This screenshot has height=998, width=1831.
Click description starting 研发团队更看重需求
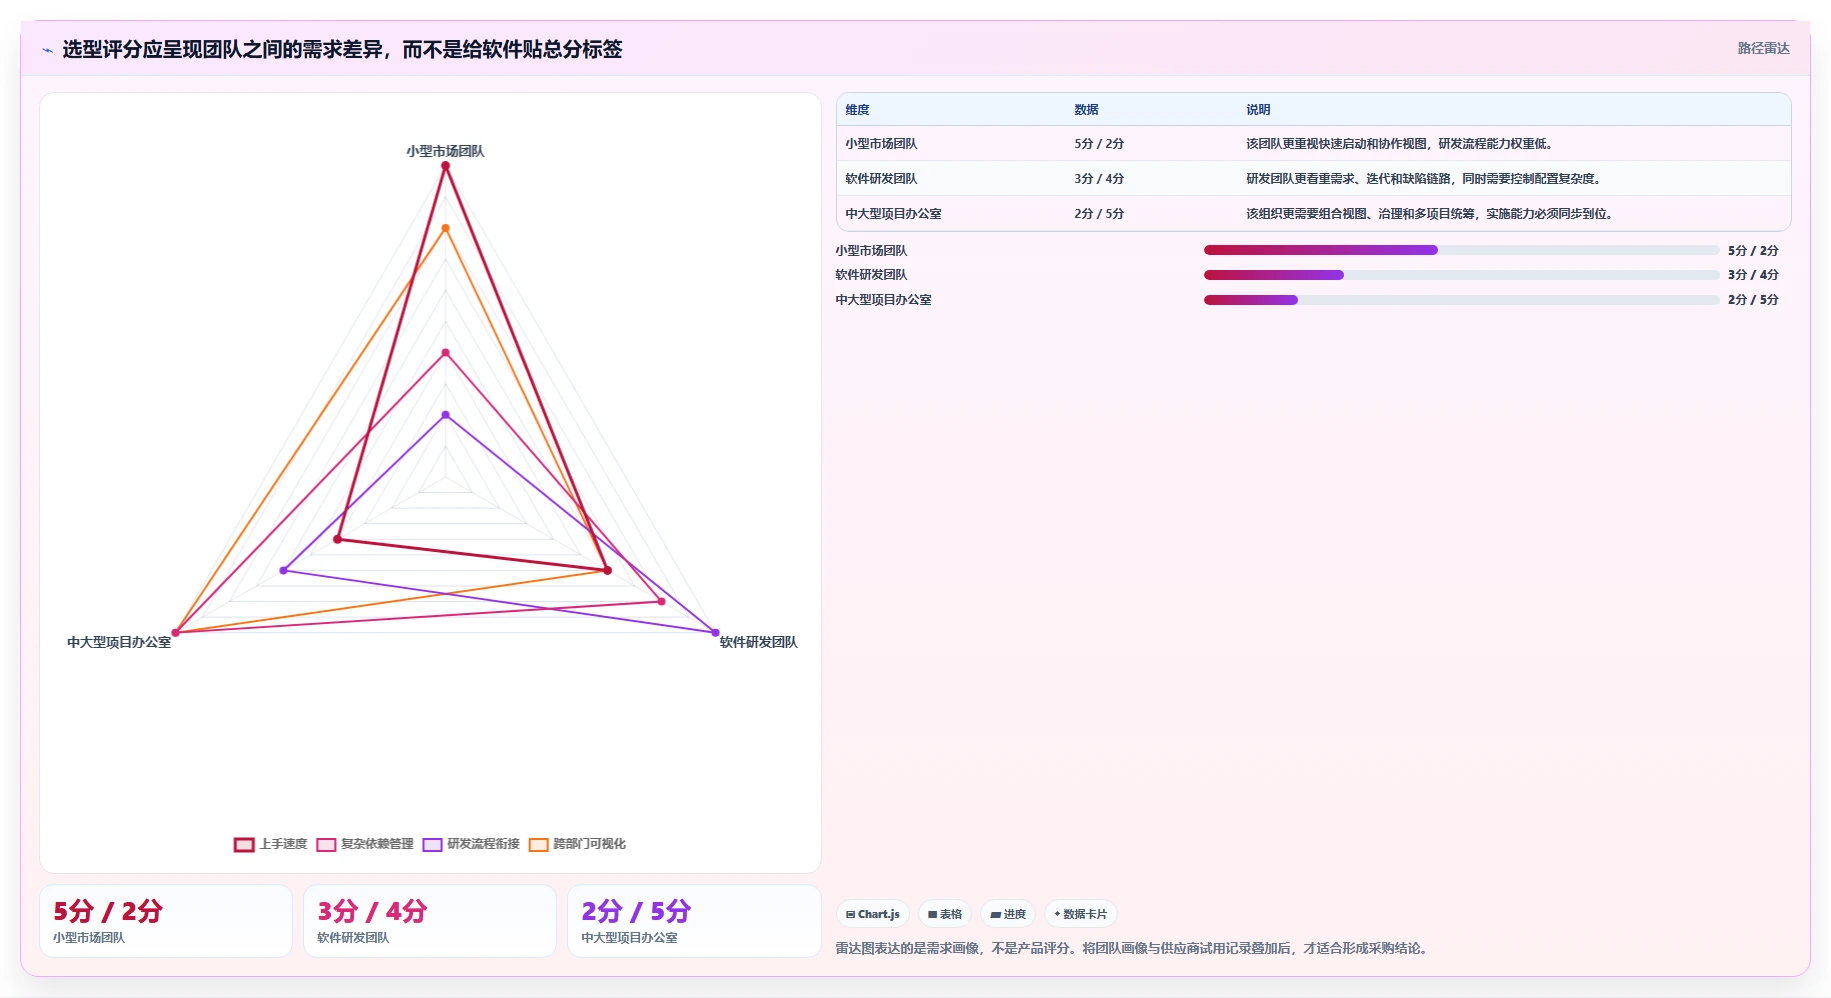click(x=1423, y=179)
